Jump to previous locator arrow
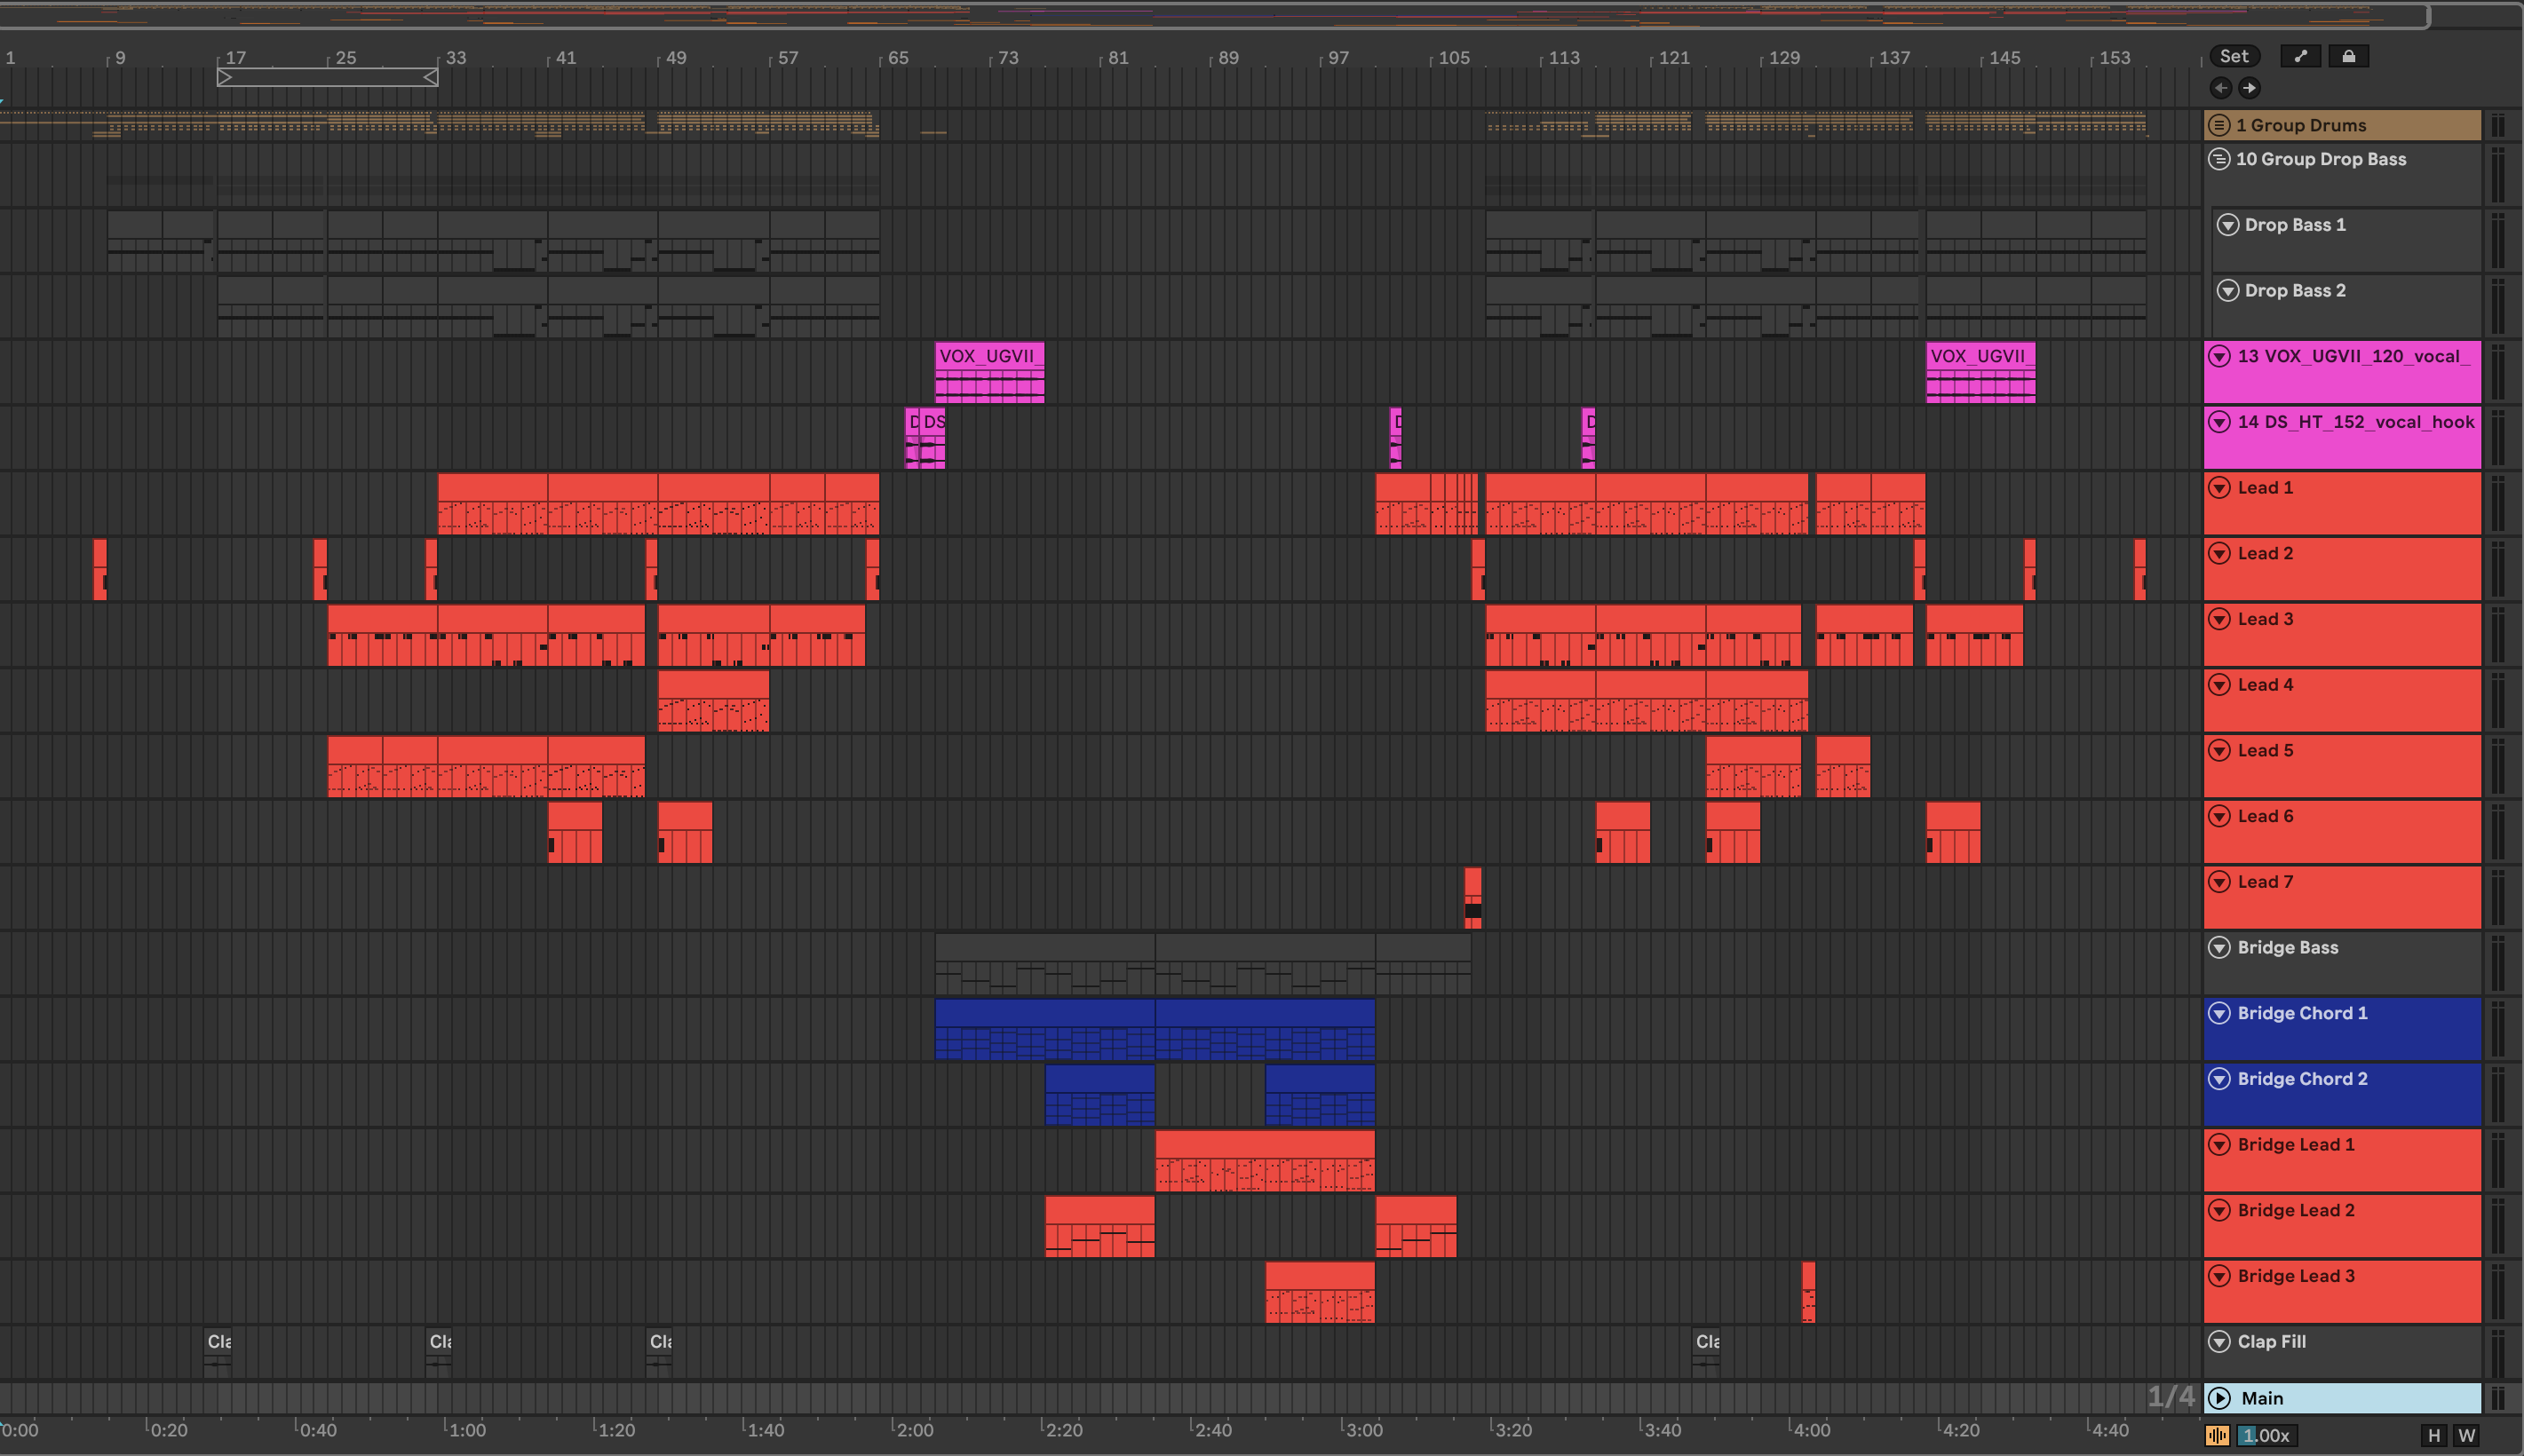Viewport: 2524px width, 1456px height. click(x=2221, y=88)
